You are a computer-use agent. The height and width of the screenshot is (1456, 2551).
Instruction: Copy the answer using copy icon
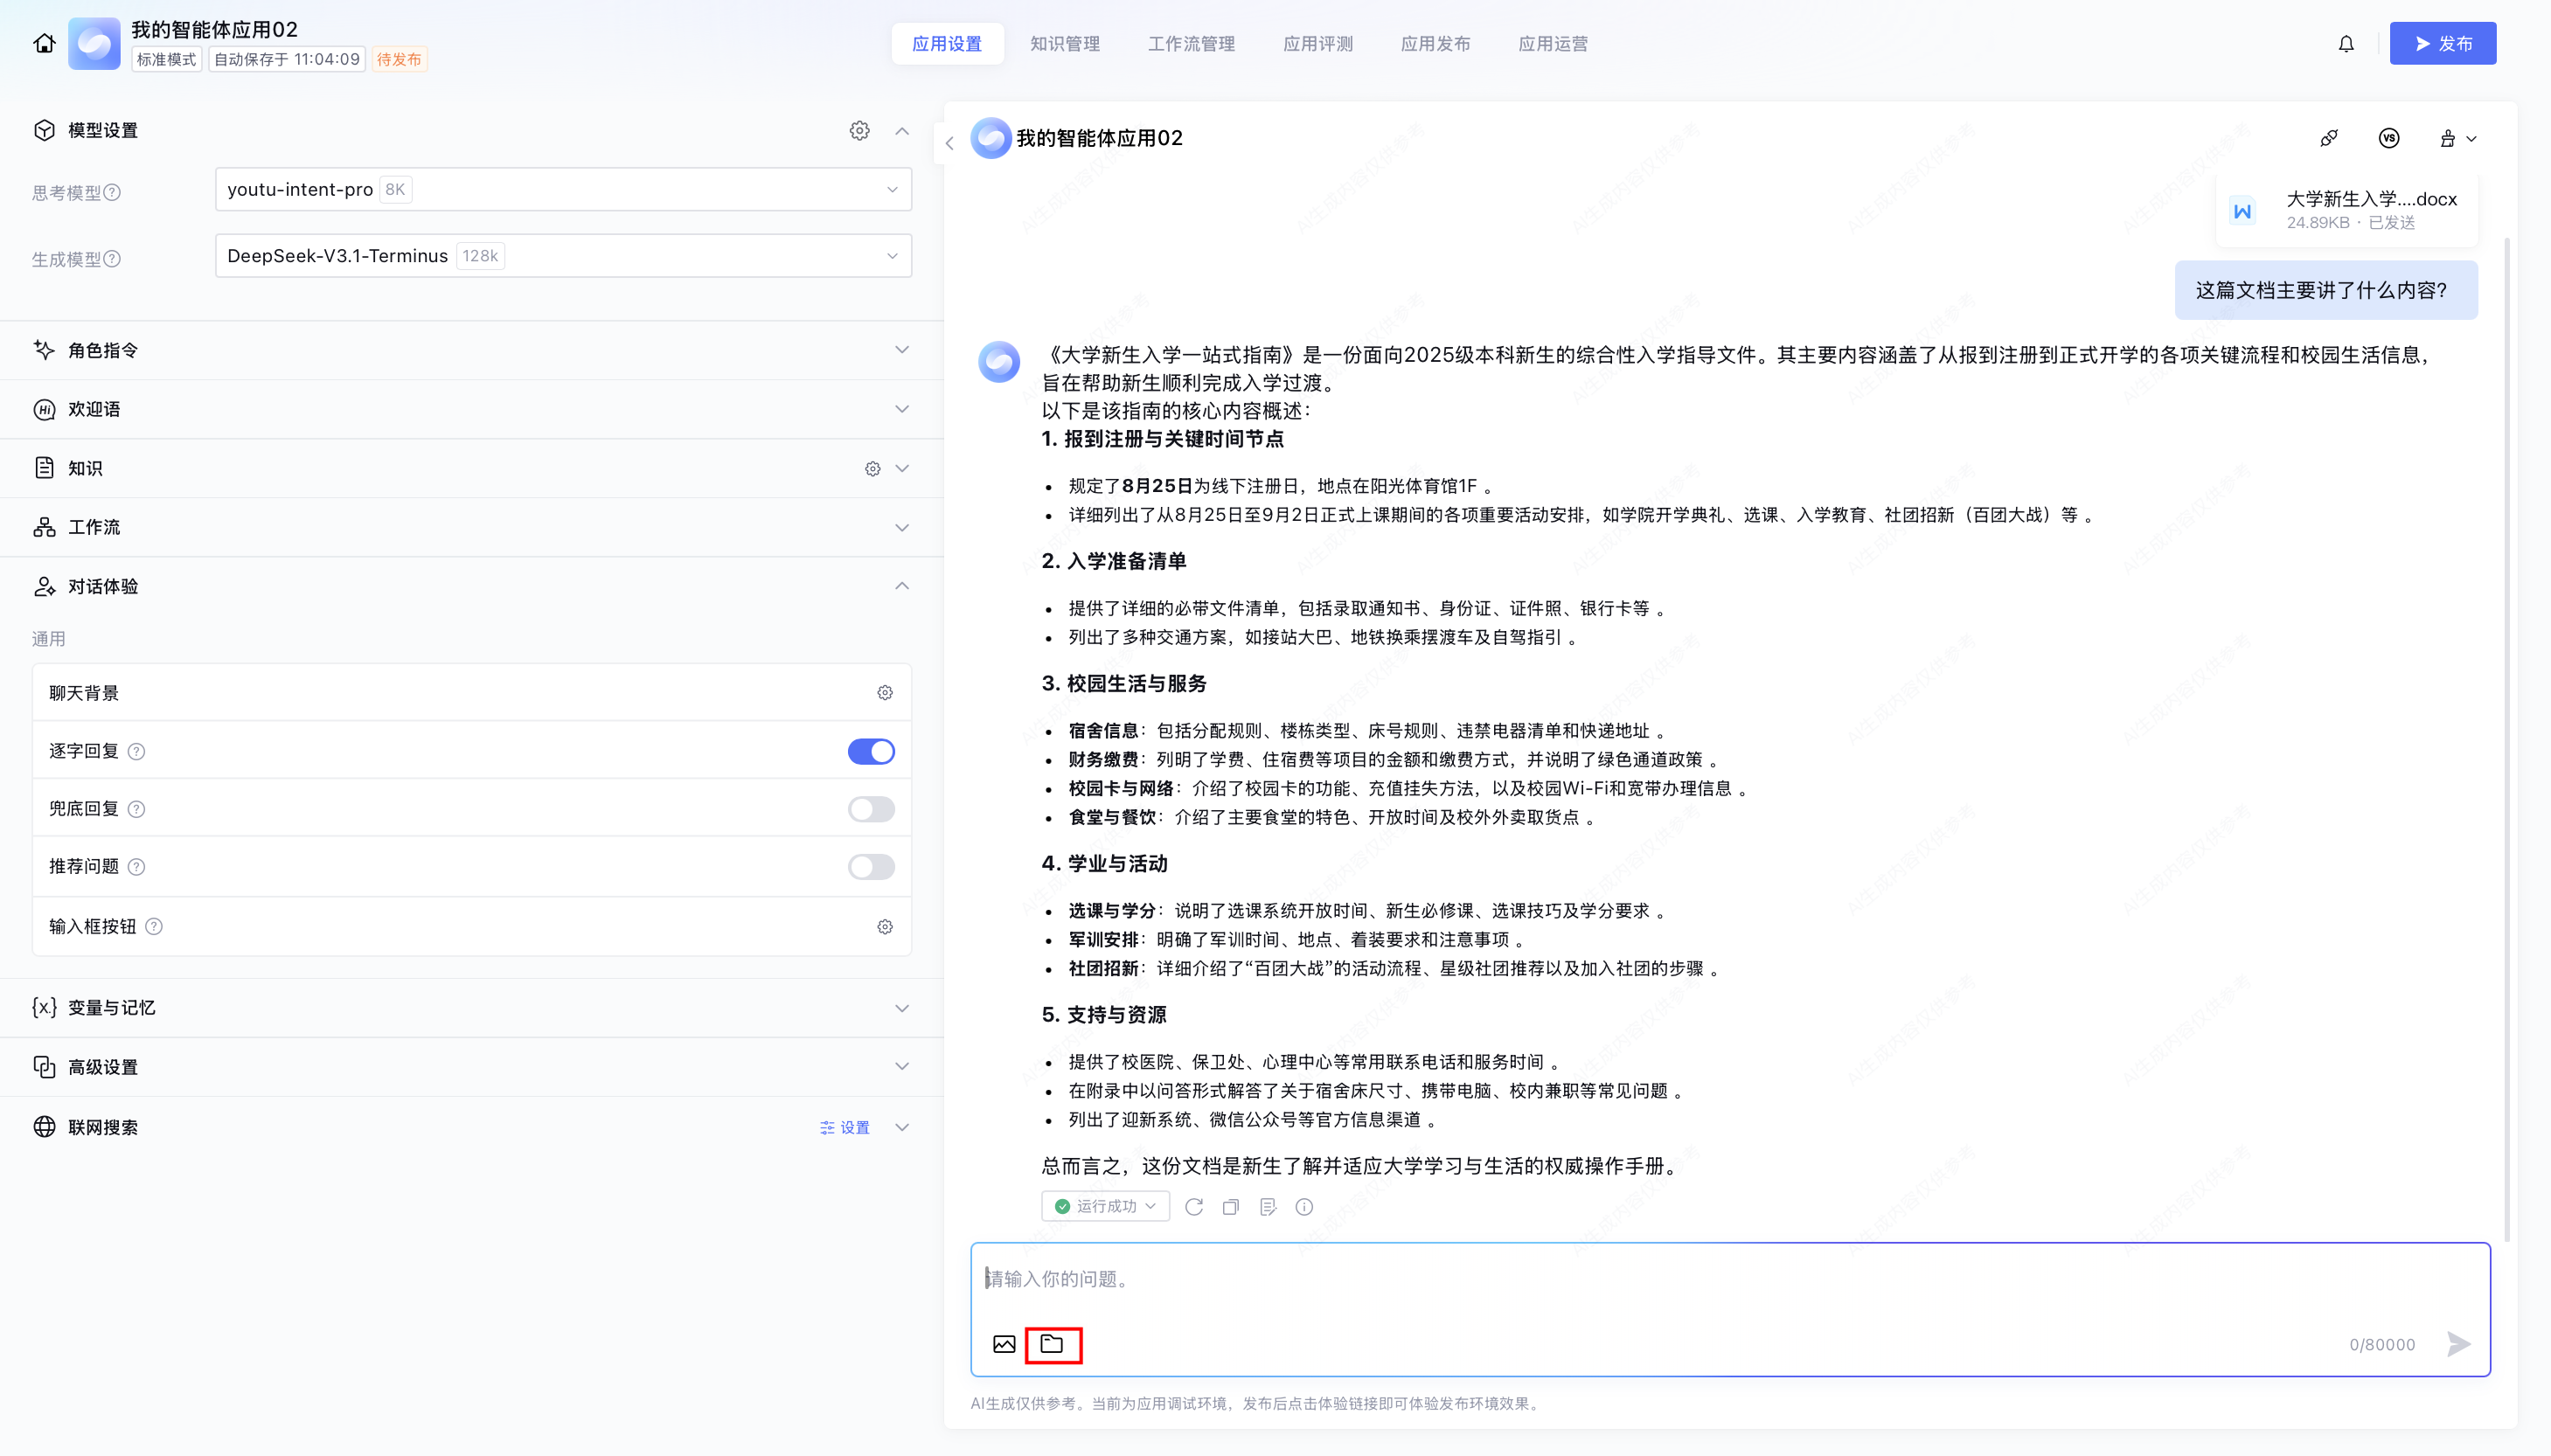coord(1231,1207)
